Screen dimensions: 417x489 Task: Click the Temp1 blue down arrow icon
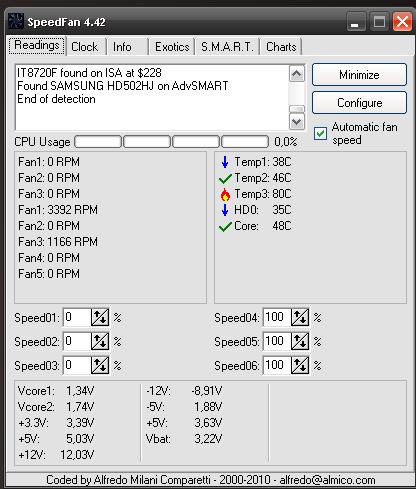click(x=225, y=162)
